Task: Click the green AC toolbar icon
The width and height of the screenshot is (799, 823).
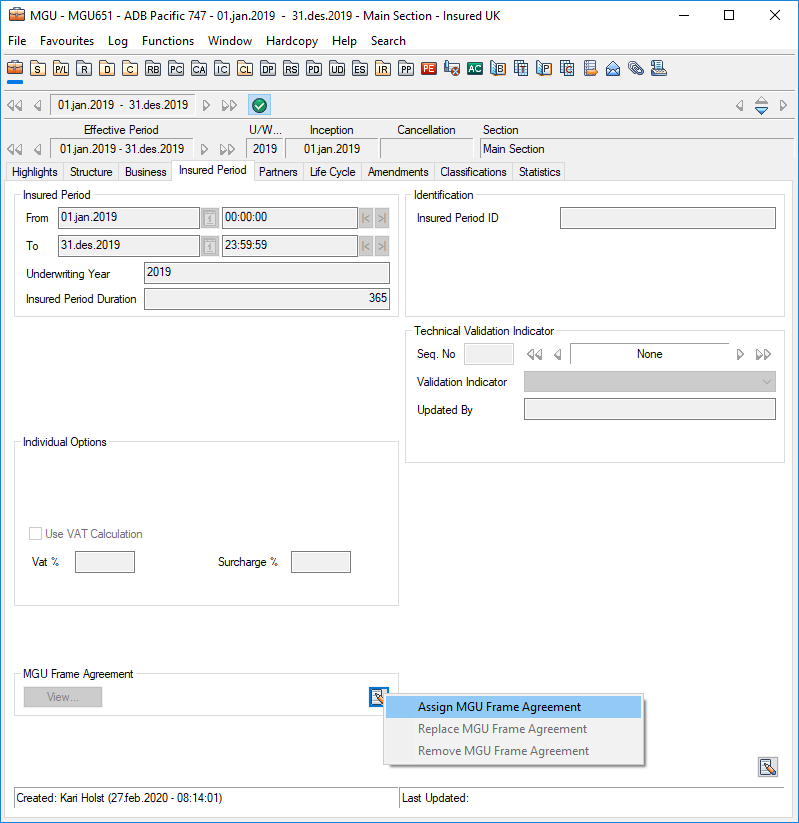Action: tap(475, 69)
